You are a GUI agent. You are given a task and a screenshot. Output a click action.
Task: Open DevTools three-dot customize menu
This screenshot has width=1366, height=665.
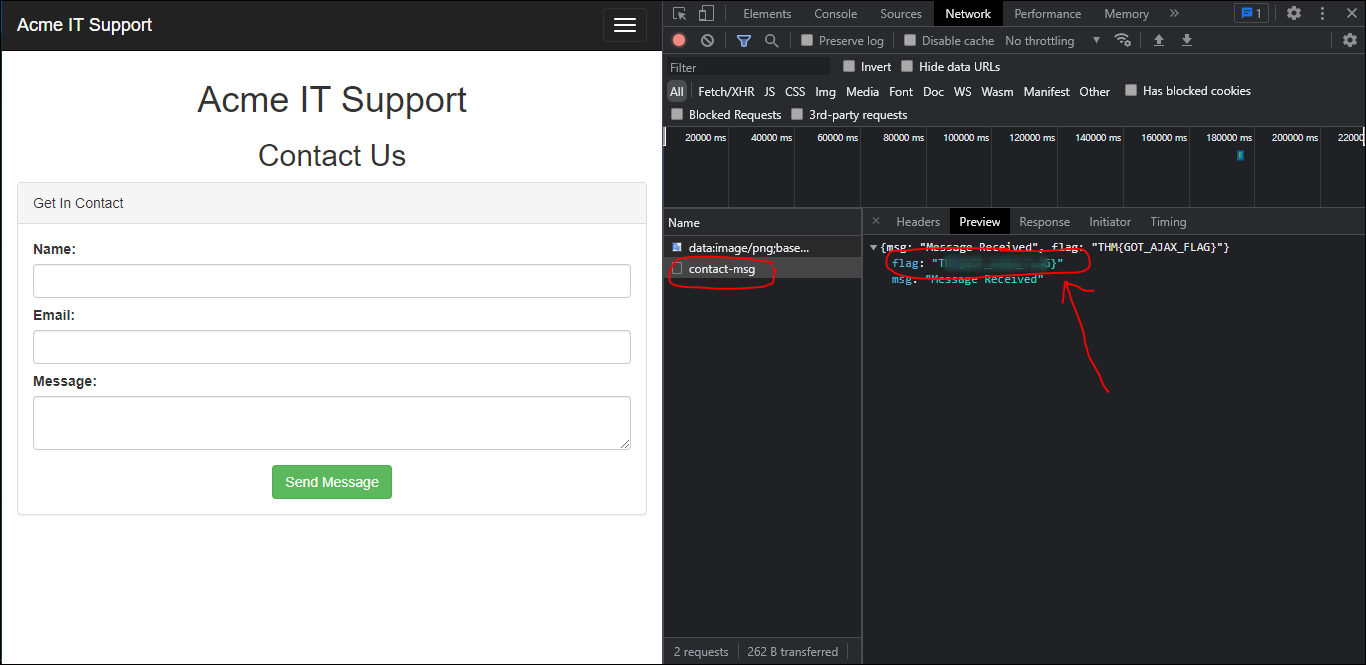coord(1322,13)
